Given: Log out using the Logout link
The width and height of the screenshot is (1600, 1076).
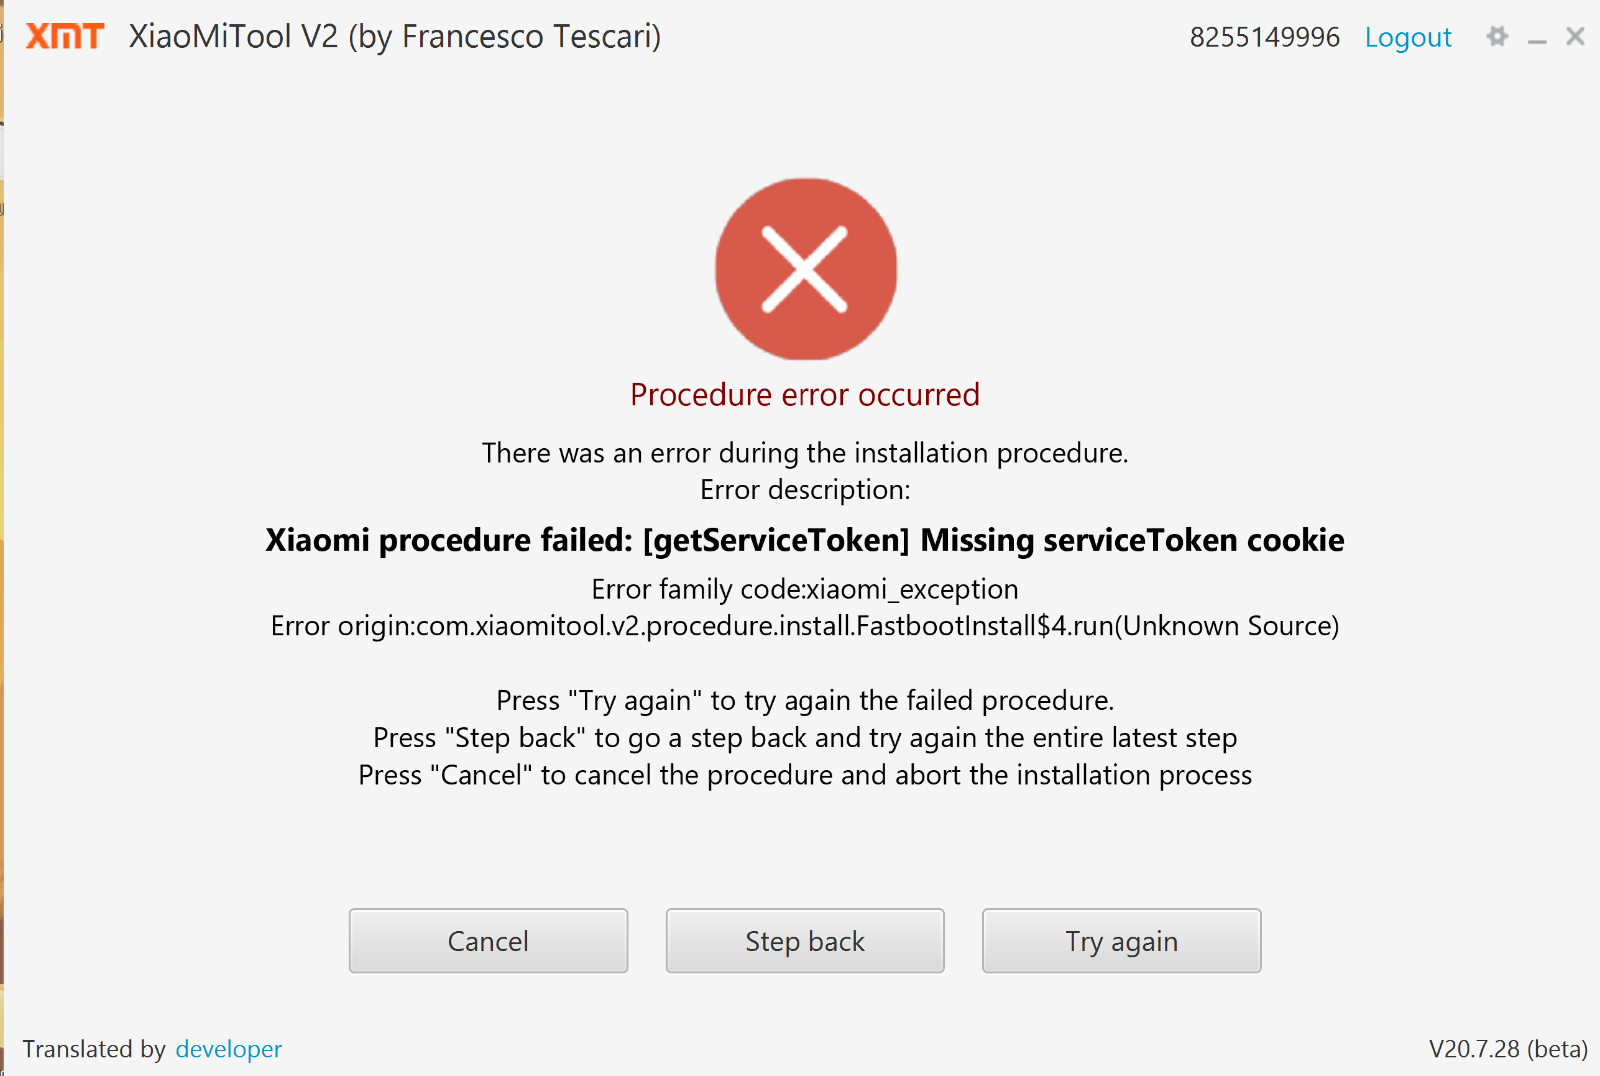Looking at the screenshot, I should (1408, 37).
